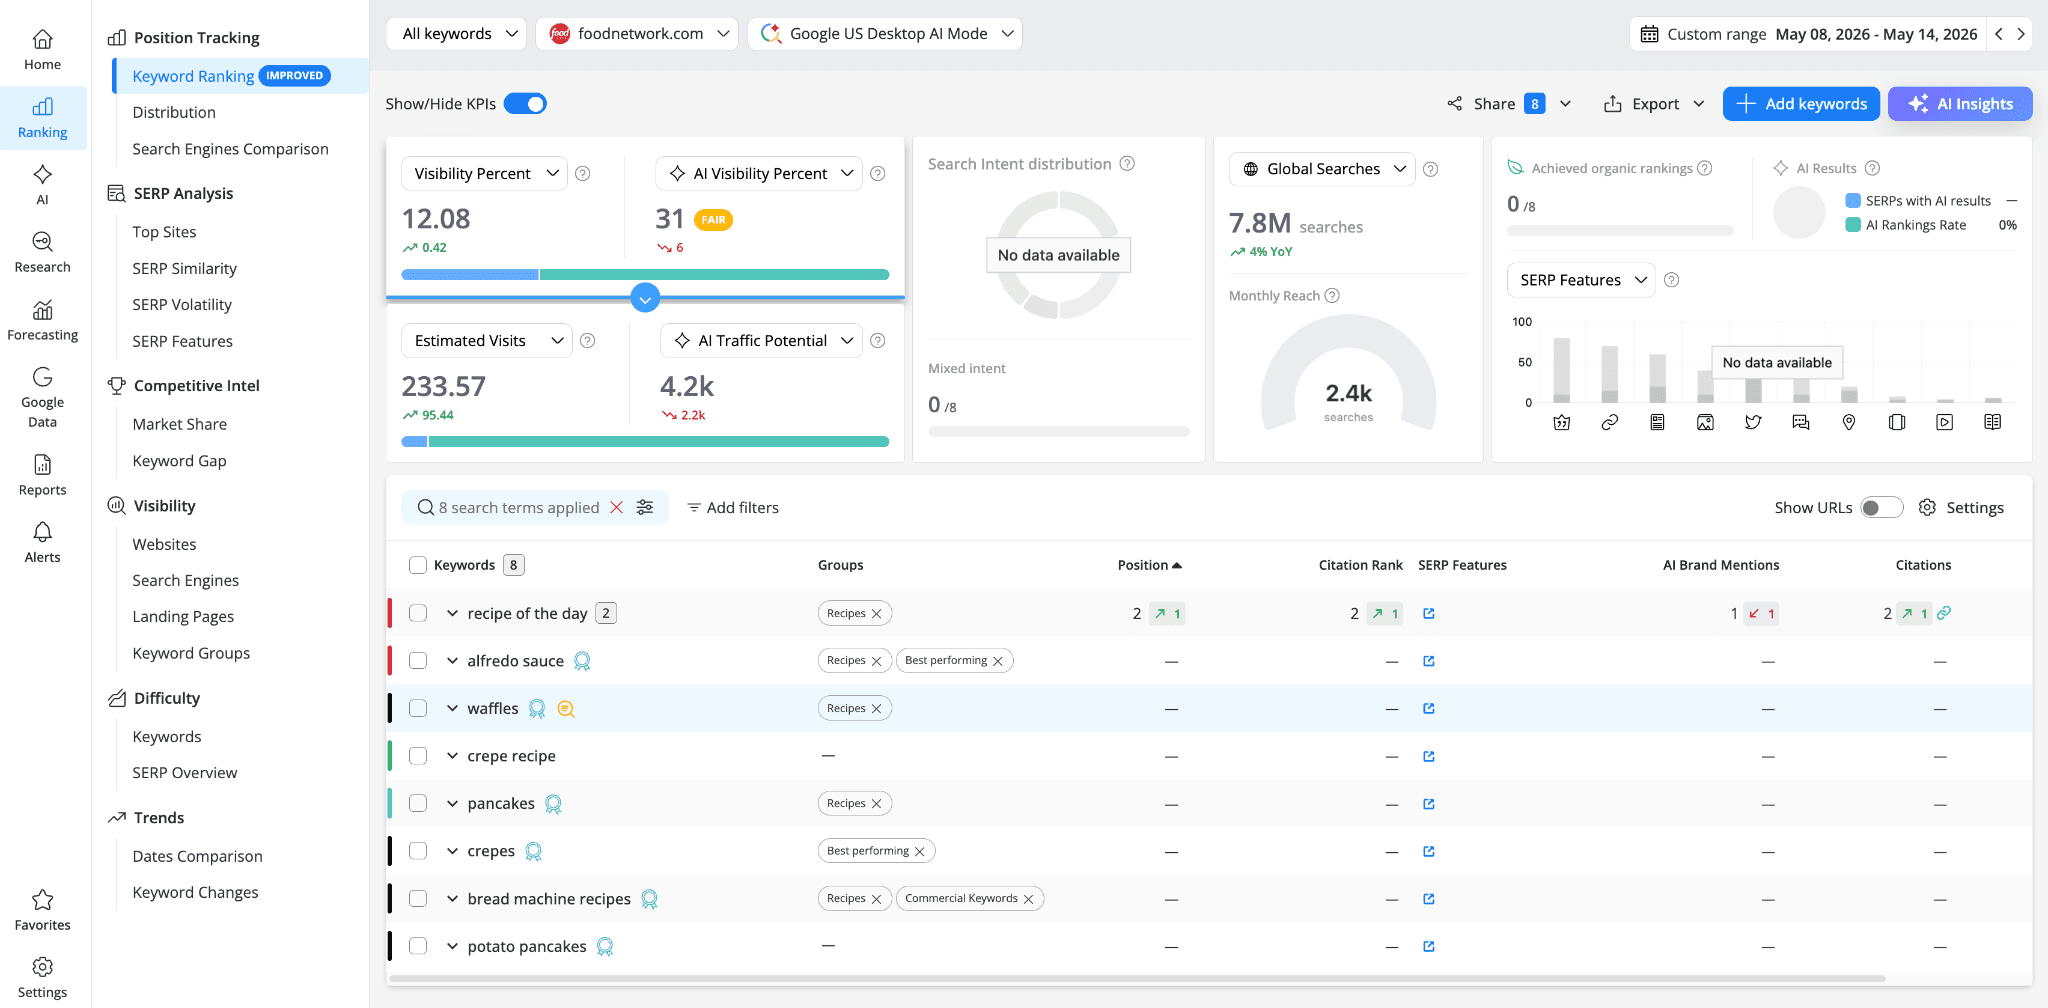Open the Reports section icon

point(42,464)
